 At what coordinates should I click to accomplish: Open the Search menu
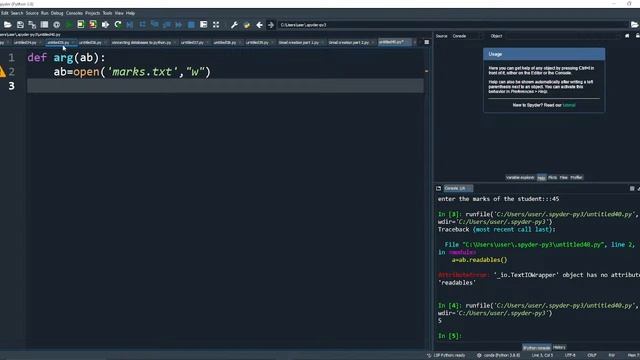click(x=17, y=13)
